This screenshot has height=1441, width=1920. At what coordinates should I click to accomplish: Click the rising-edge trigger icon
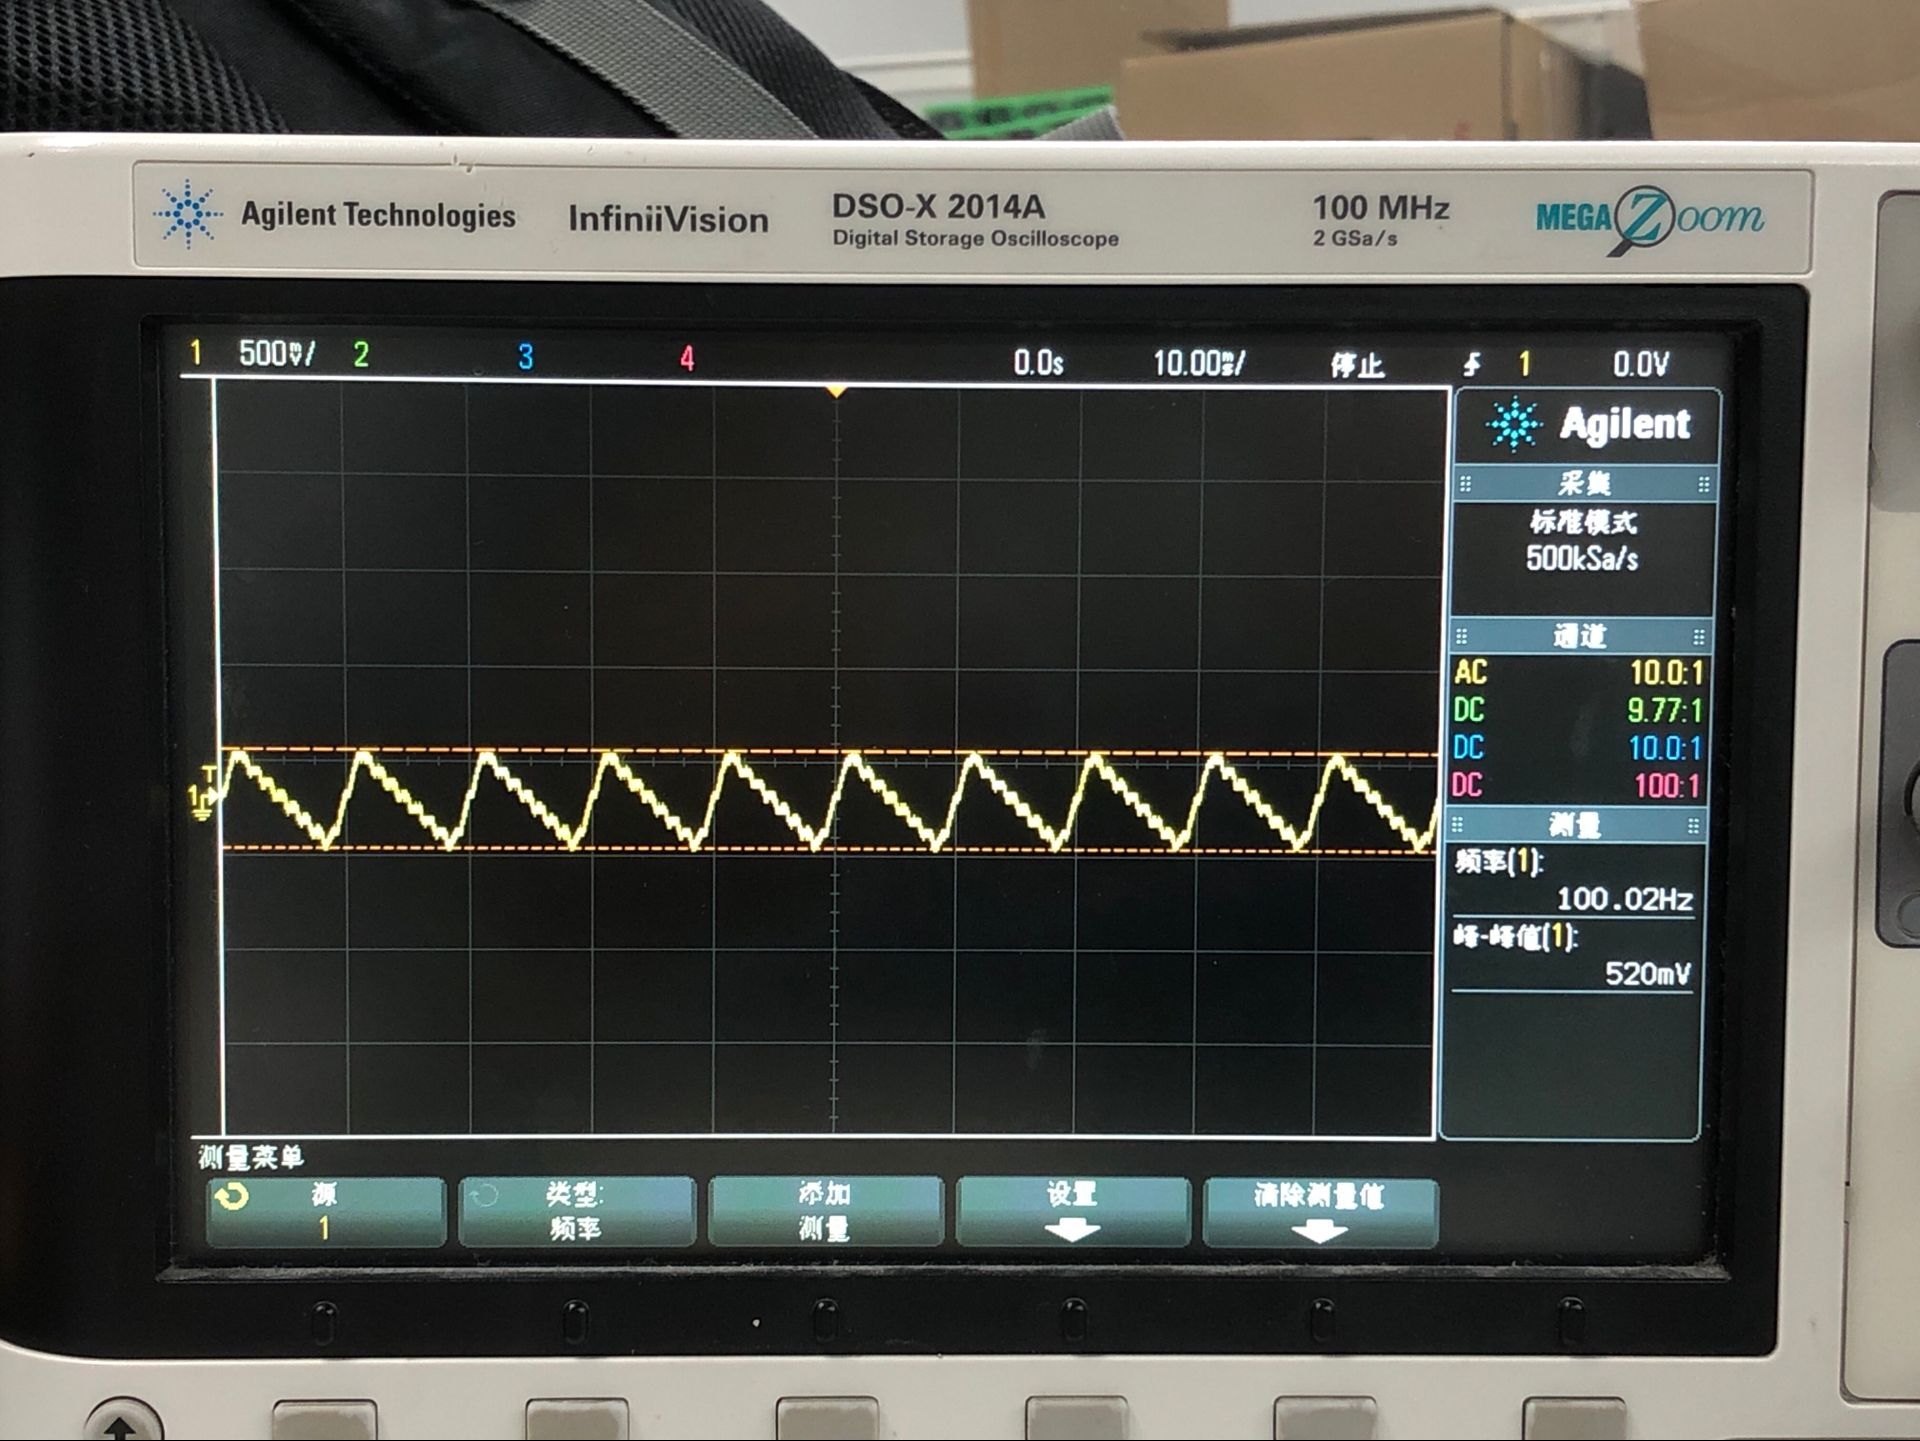pyautogui.click(x=1471, y=364)
